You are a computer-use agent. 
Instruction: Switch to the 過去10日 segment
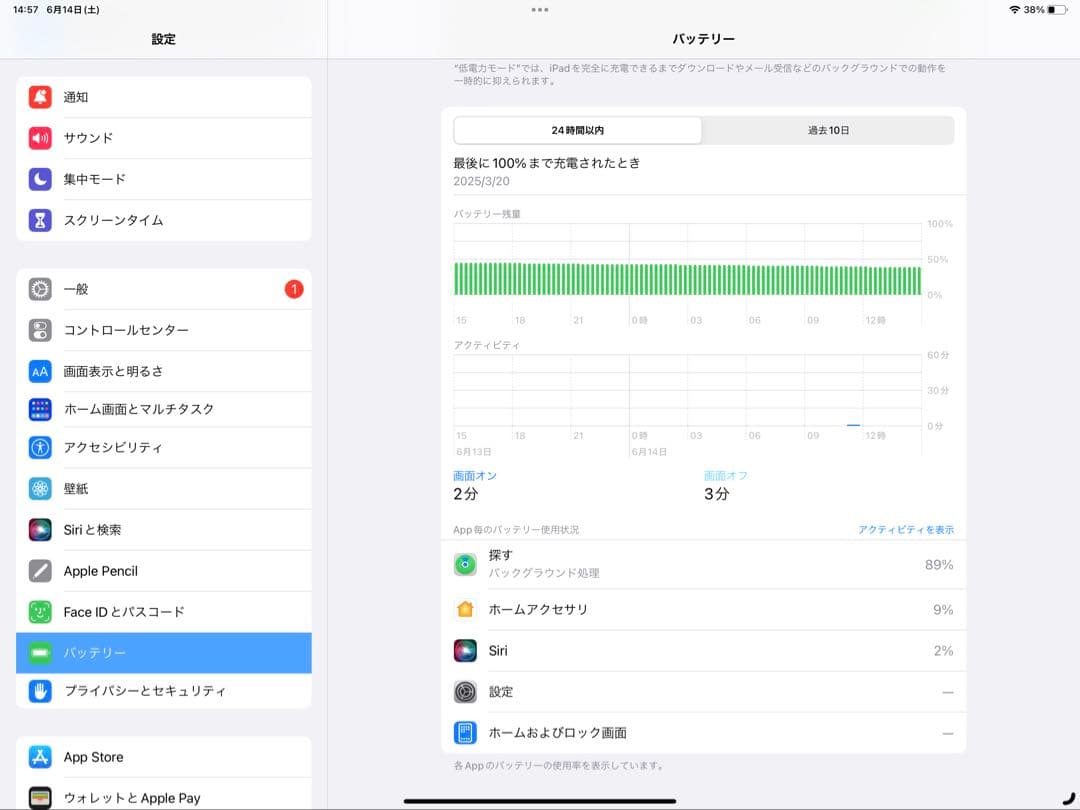click(828, 130)
